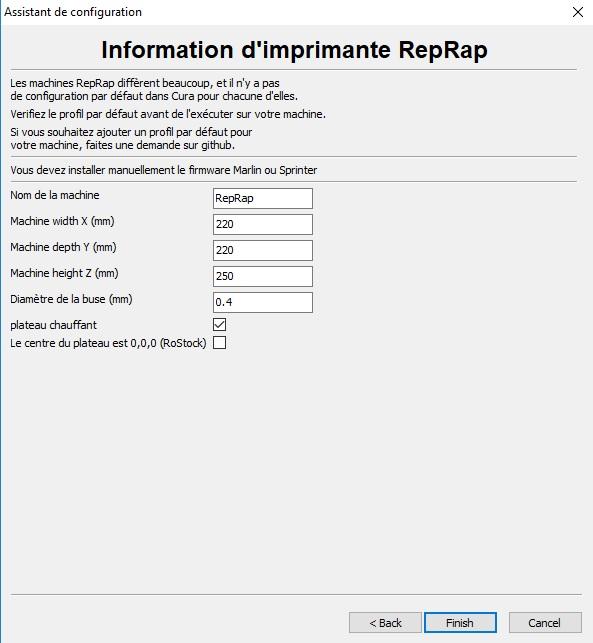Viewport: 593px width, 643px height.
Task: Click the heading 'Information d'imprimante RepRap'
Action: pos(294,50)
